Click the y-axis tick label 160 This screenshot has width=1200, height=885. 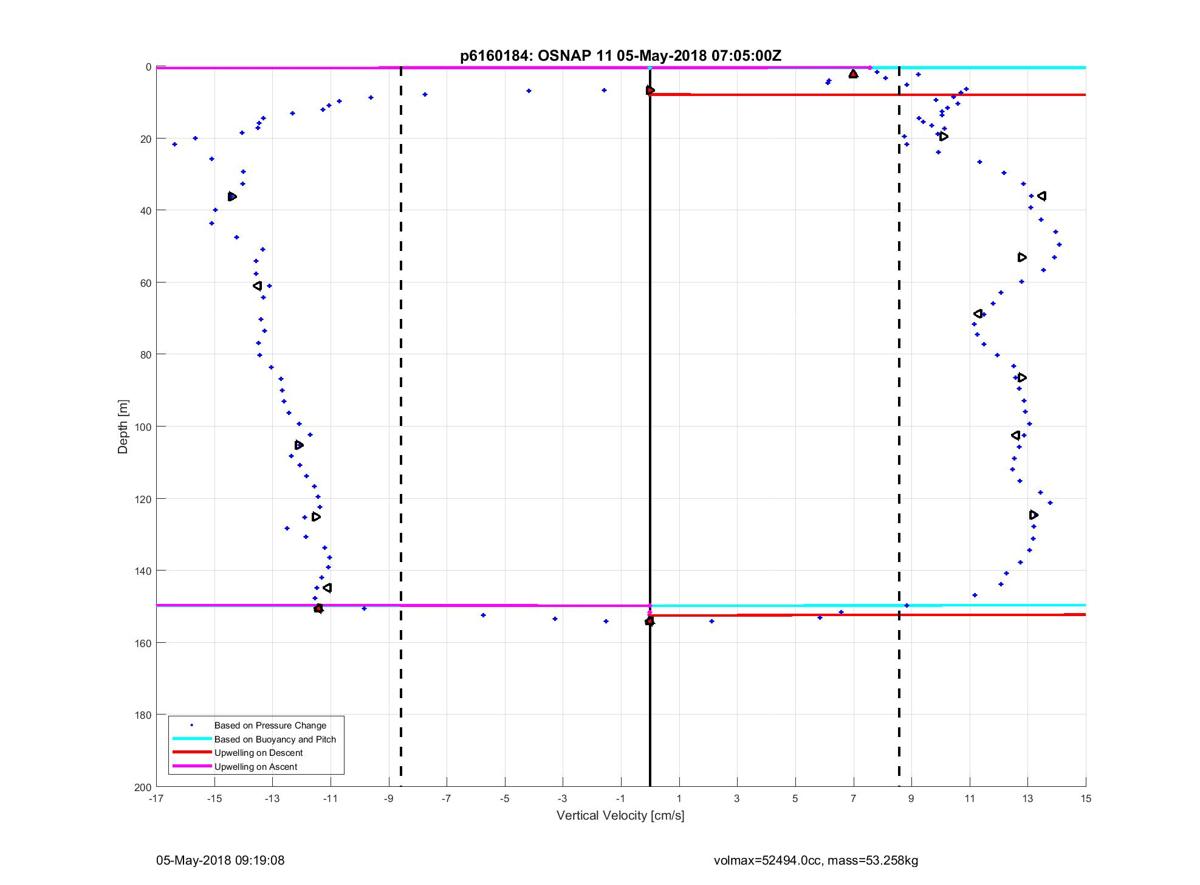(141, 643)
